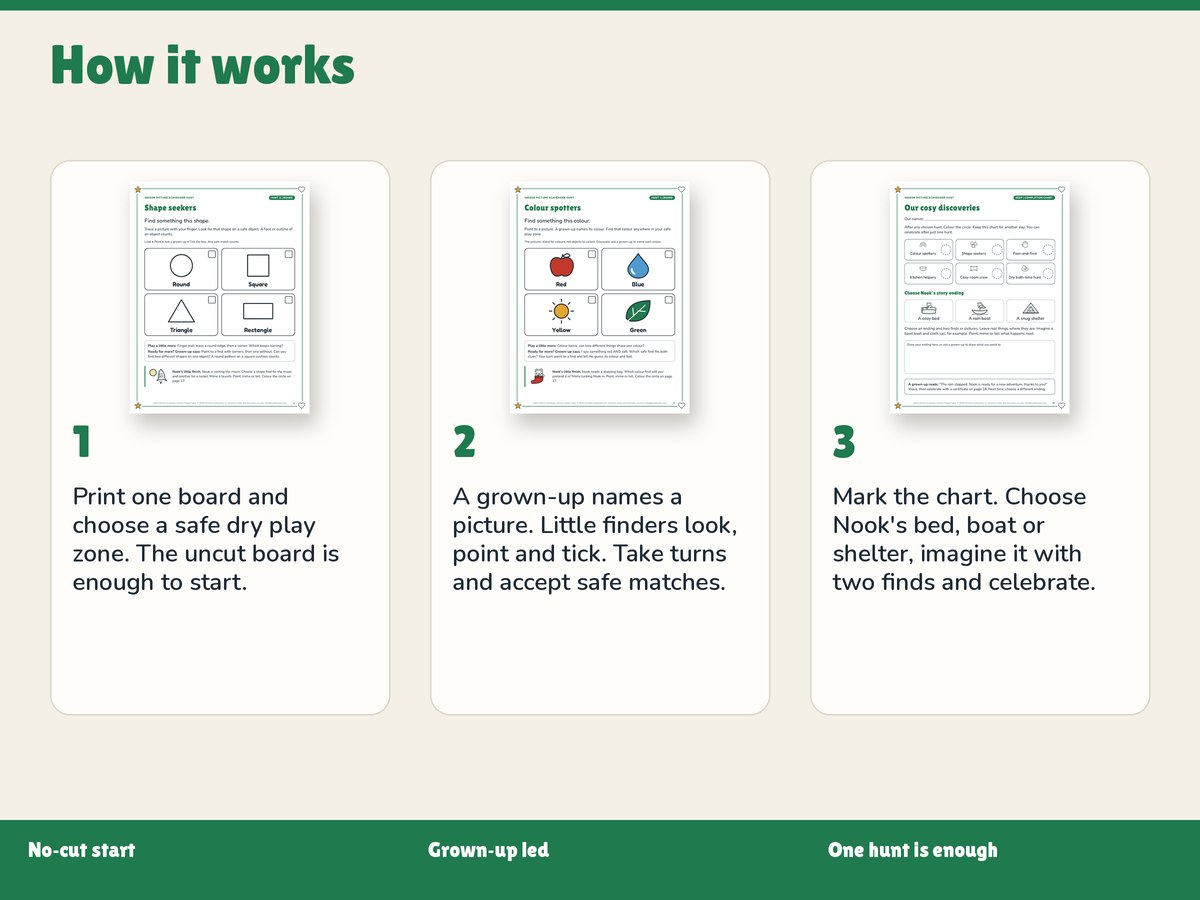Click the large step number 1
1200x900 pixels.
[81, 442]
